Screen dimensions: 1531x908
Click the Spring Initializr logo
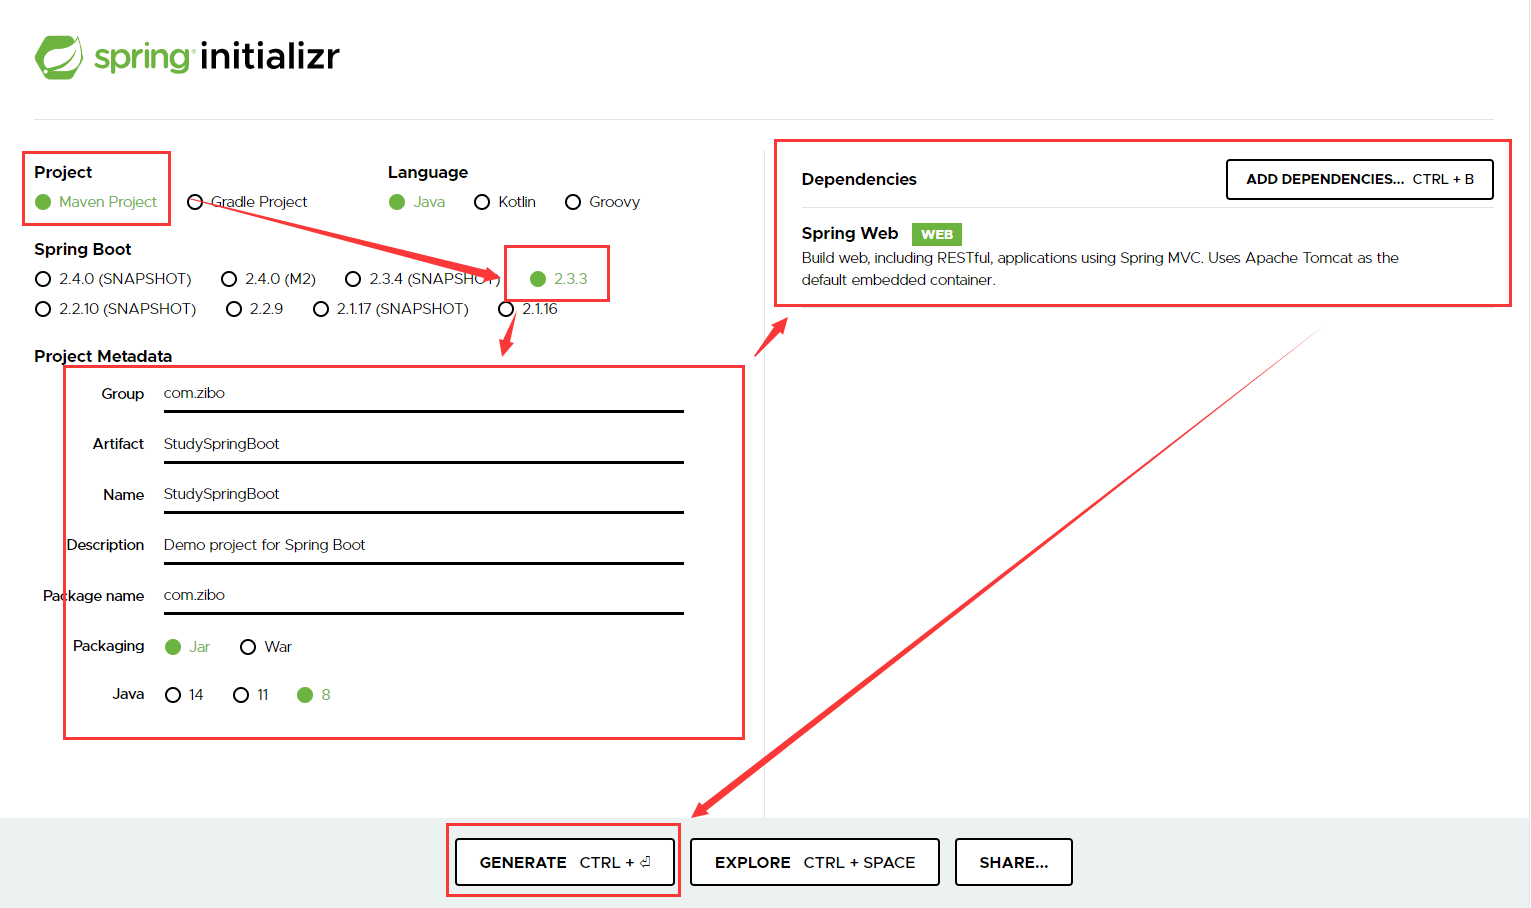[187, 57]
